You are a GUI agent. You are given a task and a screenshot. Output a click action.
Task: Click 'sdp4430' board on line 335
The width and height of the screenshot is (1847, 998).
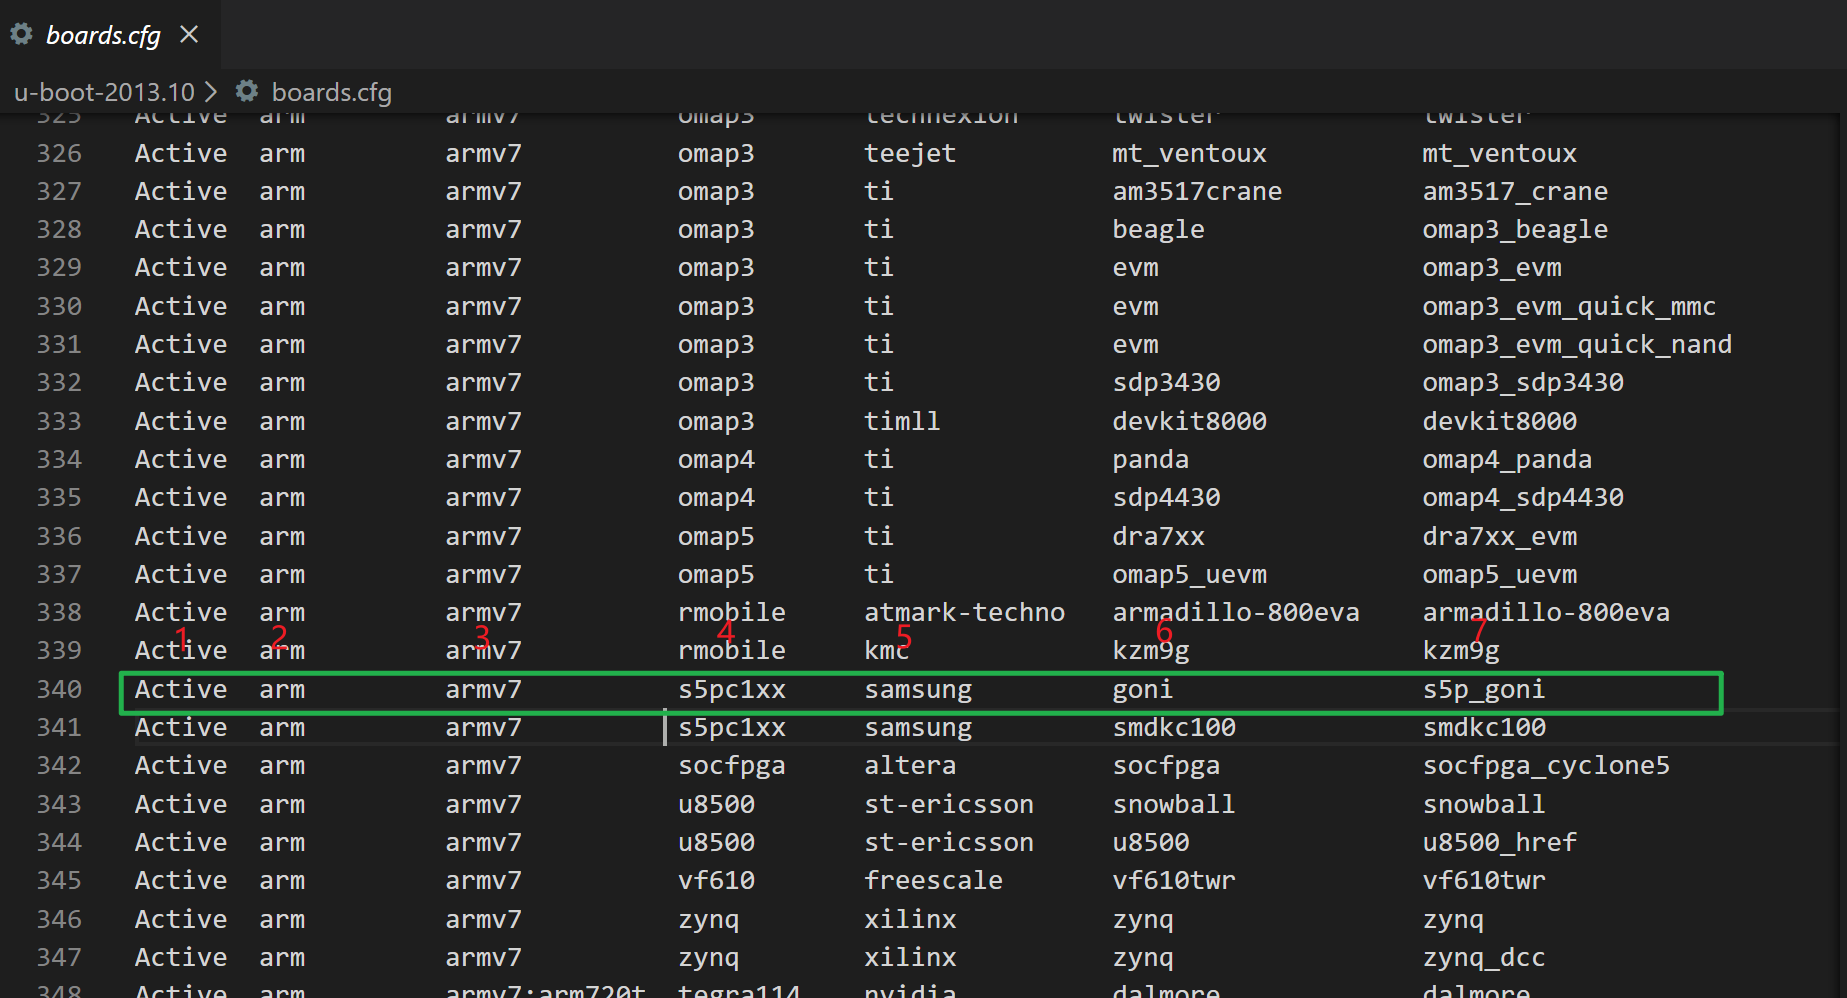(x=1166, y=497)
